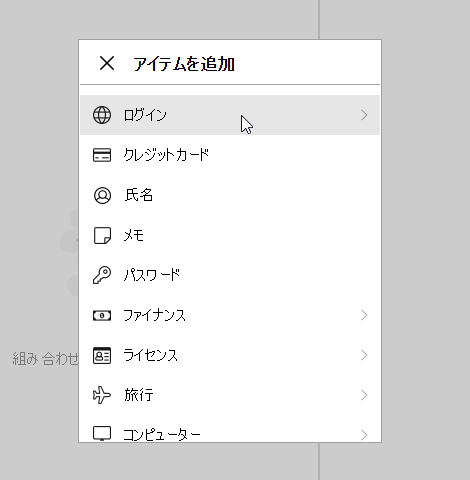The image size is (470, 480).
Task: Click the ID card icon for ライセンス
Action: pyautogui.click(x=102, y=355)
